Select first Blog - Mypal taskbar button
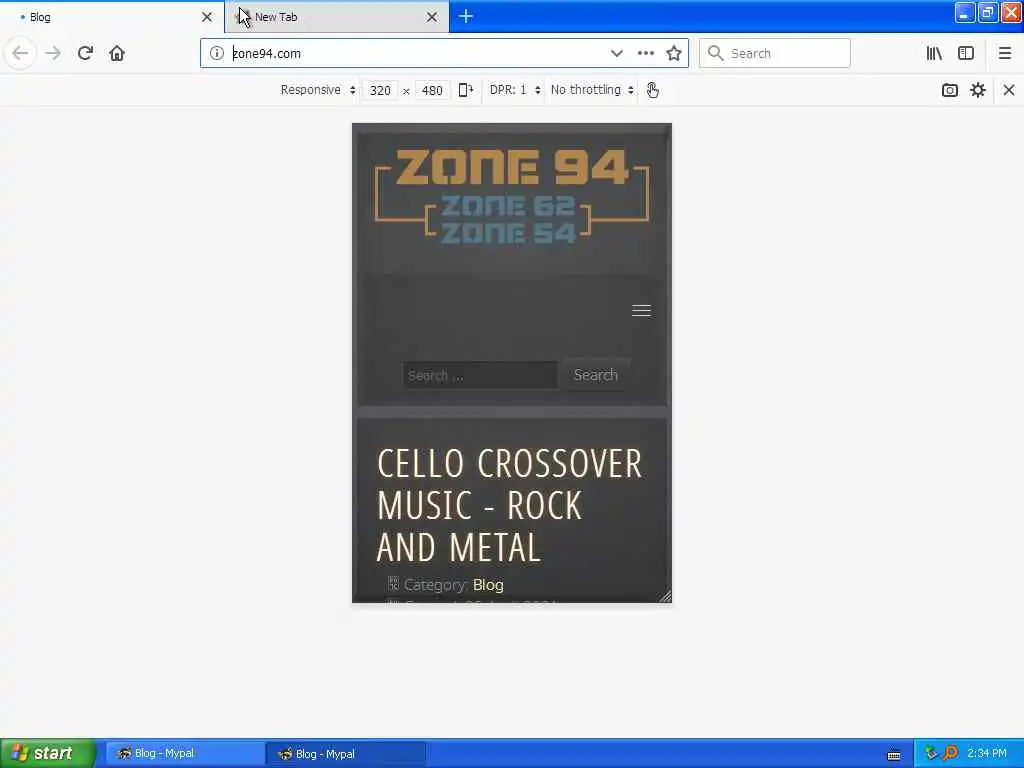The height and width of the screenshot is (768, 1024). click(x=185, y=754)
